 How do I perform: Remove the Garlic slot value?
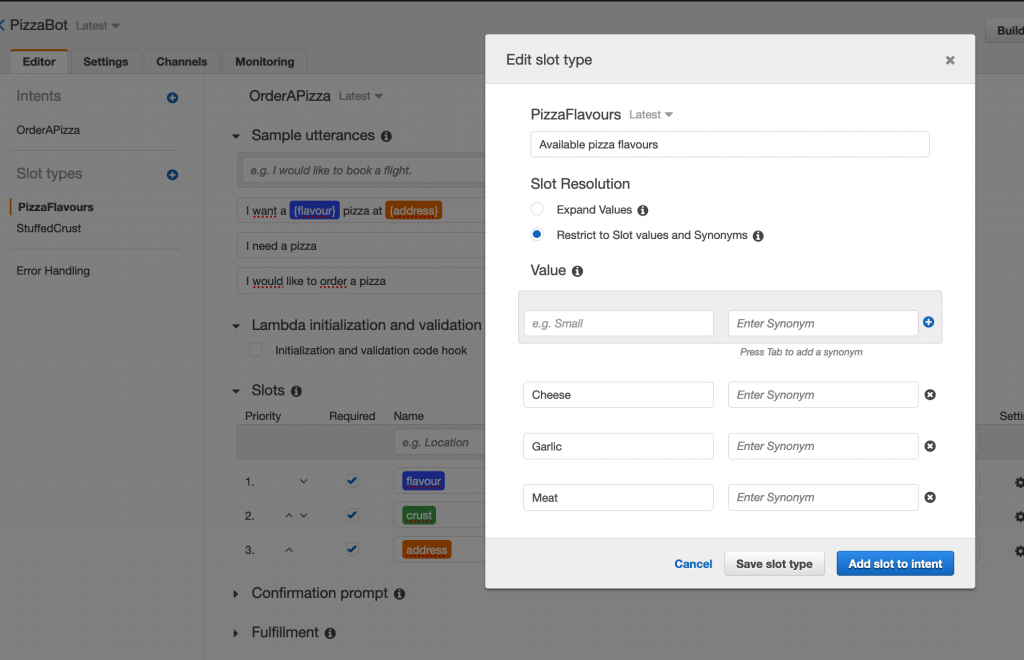tap(929, 446)
